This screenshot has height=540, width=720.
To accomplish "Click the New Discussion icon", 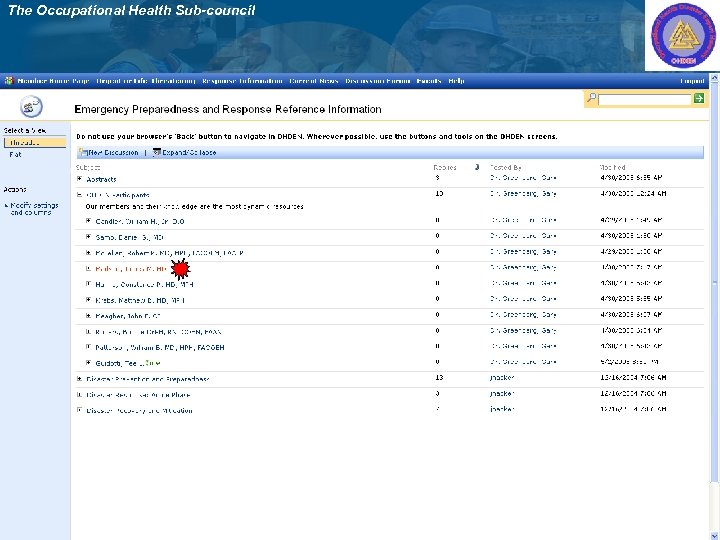I will [x=83, y=152].
